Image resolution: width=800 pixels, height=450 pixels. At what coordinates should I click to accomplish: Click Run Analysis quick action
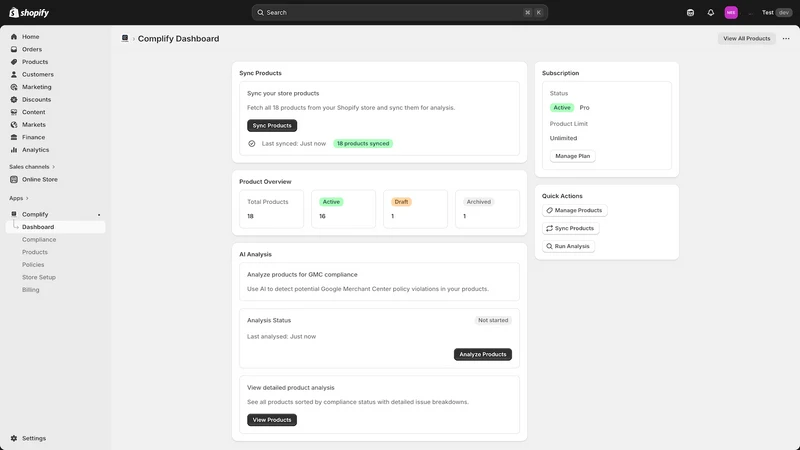(x=568, y=246)
